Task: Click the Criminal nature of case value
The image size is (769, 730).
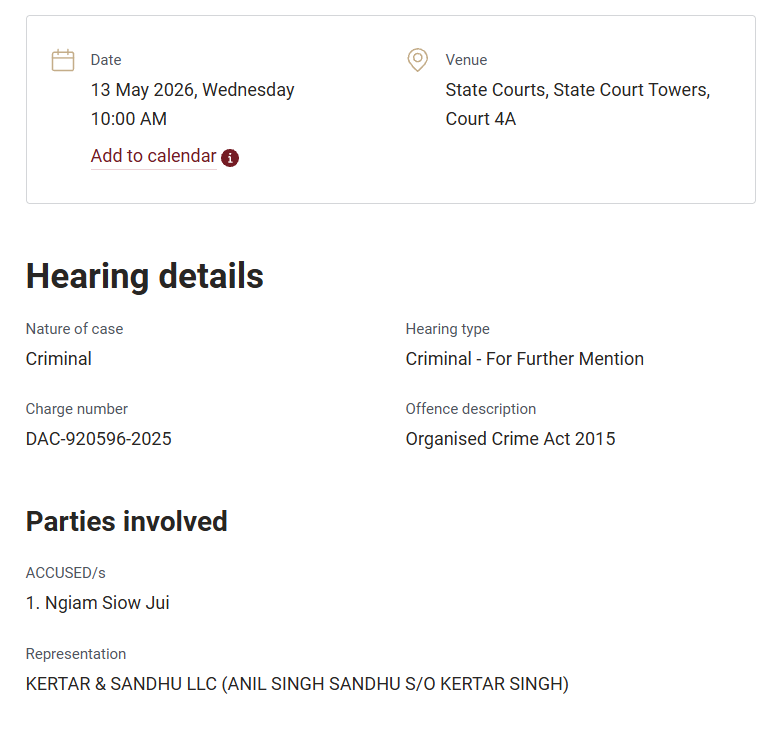Action: [58, 359]
